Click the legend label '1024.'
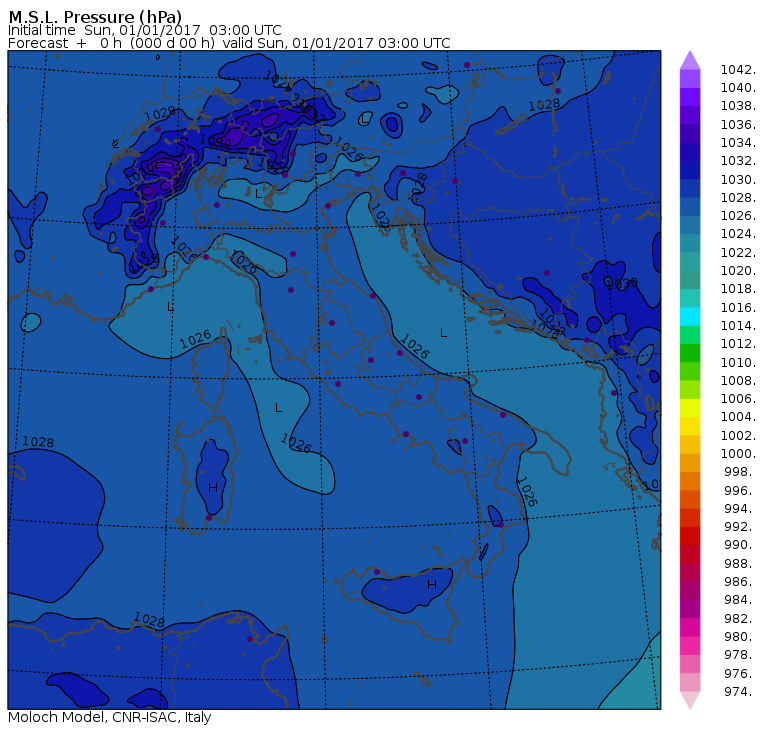Image resolution: width=760 pixels, height=731 pixels. click(x=738, y=234)
